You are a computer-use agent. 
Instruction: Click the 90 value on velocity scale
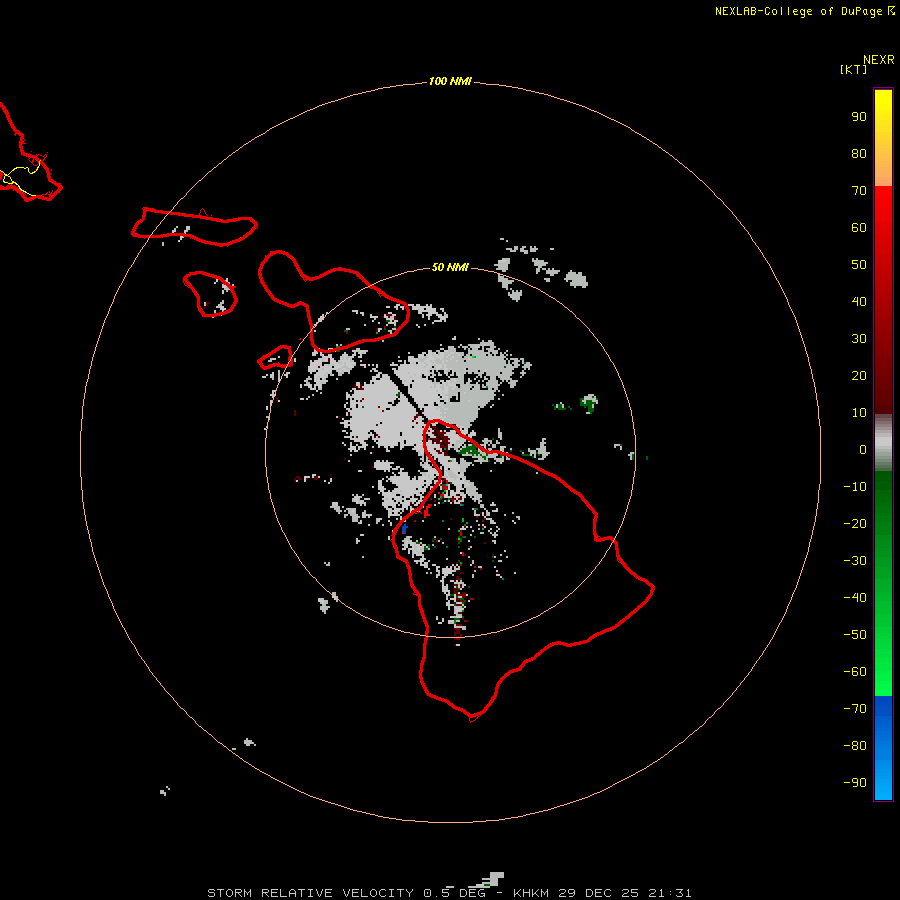point(859,117)
